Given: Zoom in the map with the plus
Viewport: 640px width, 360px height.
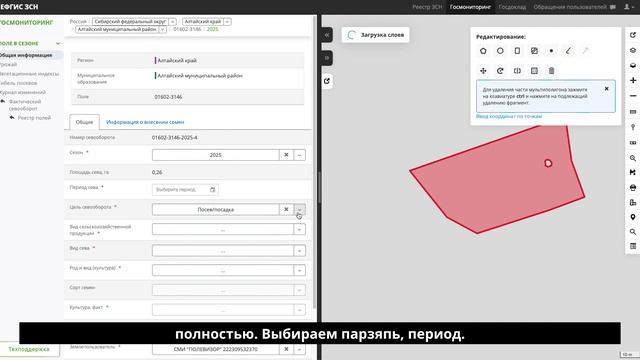Looking at the screenshot, I should click(x=633, y=80).
